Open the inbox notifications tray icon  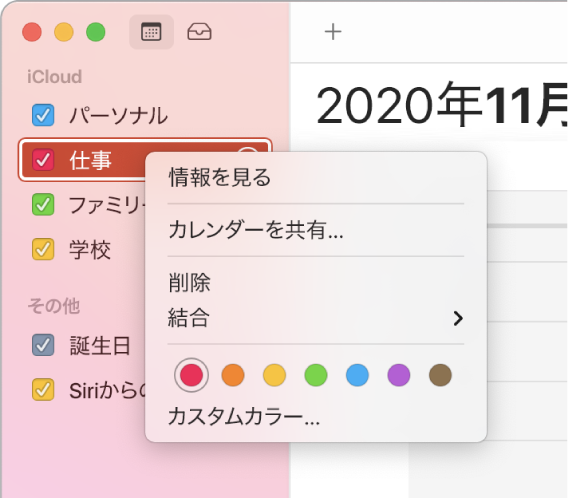point(199,32)
